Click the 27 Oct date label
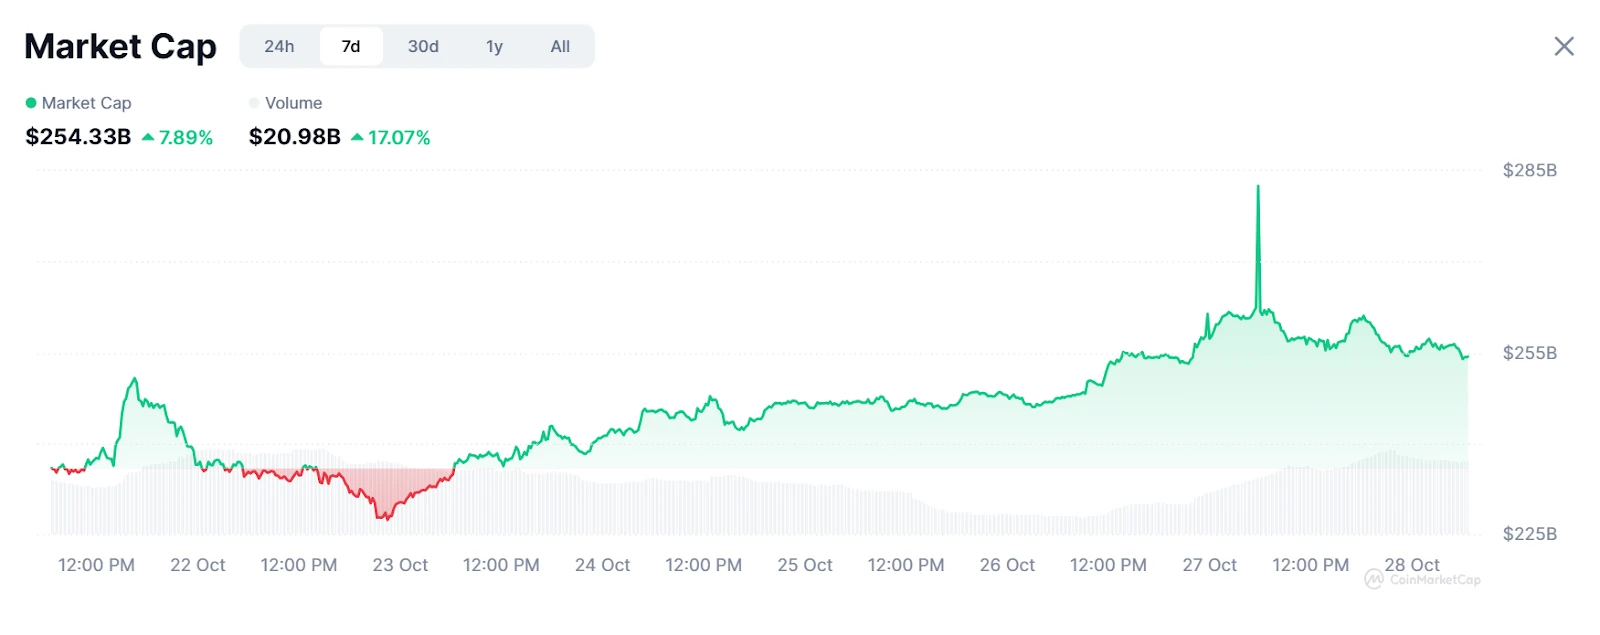Viewport: 1600px width, 635px height. coord(1209,565)
